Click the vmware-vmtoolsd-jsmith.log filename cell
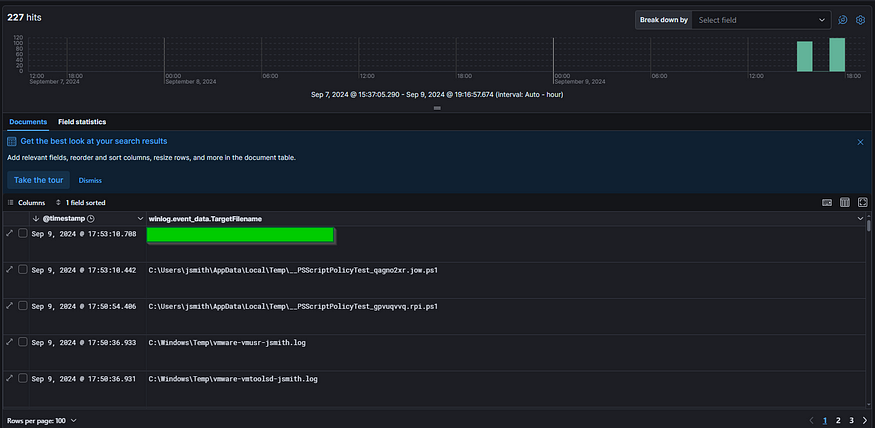Image resolution: width=875 pixels, height=428 pixels. pyautogui.click(x=233, y=379)
